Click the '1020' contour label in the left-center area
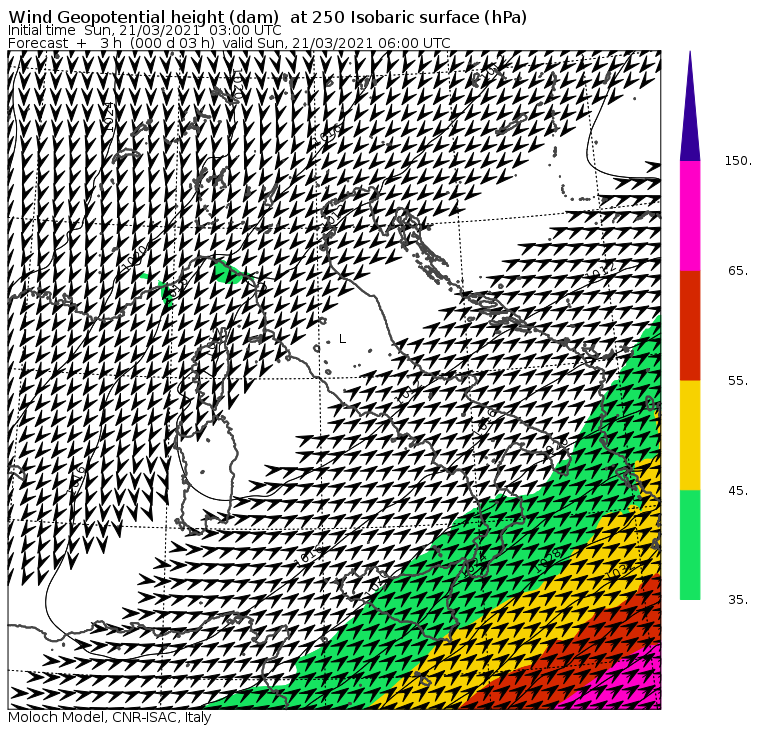760x731 pixels. [134, 257]
